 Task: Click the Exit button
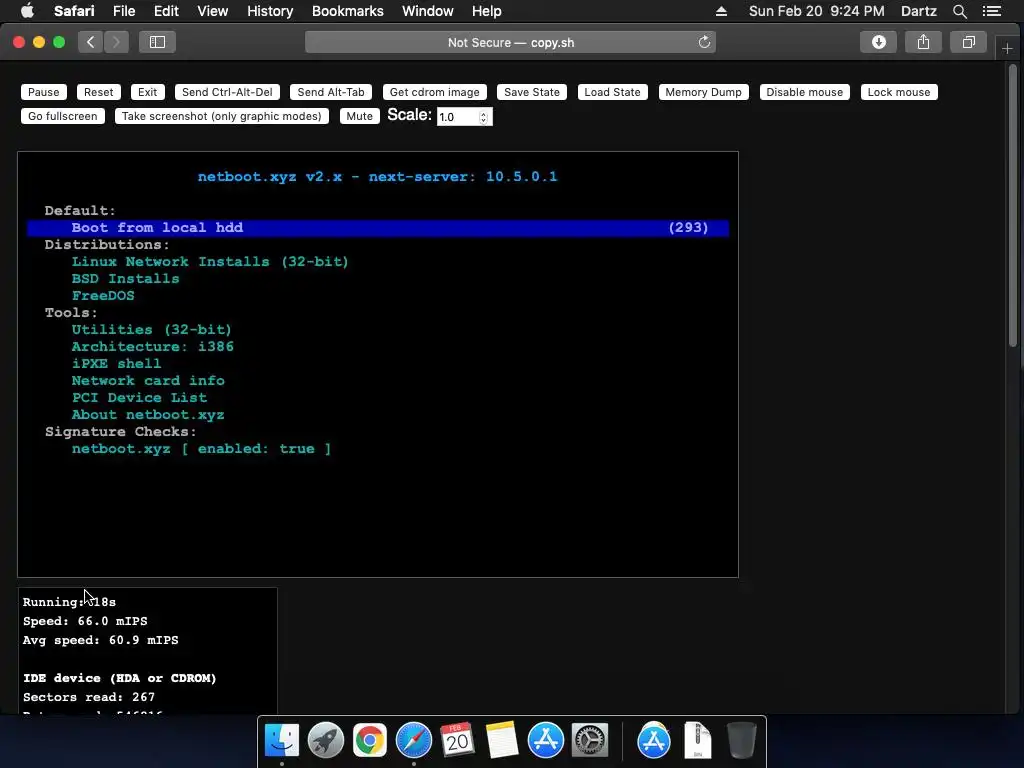tap(148, 92)
